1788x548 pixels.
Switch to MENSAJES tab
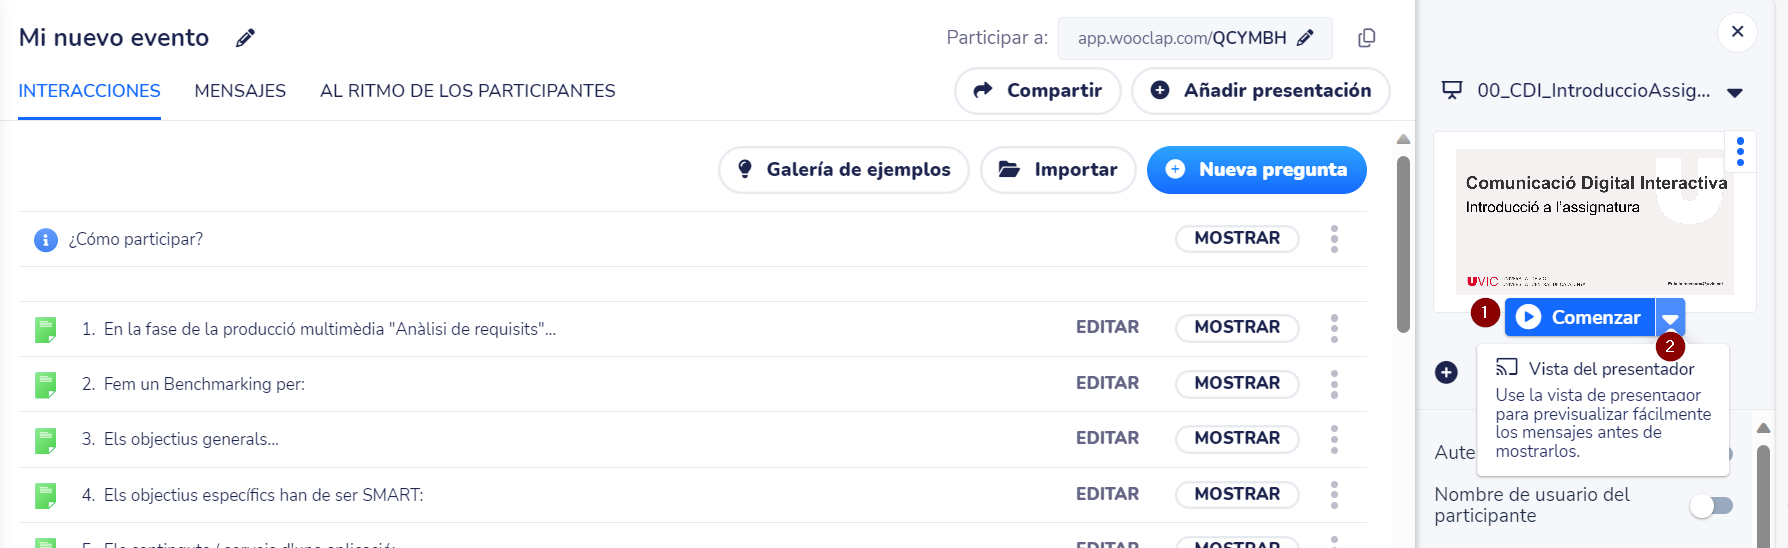tap(240, 91)
